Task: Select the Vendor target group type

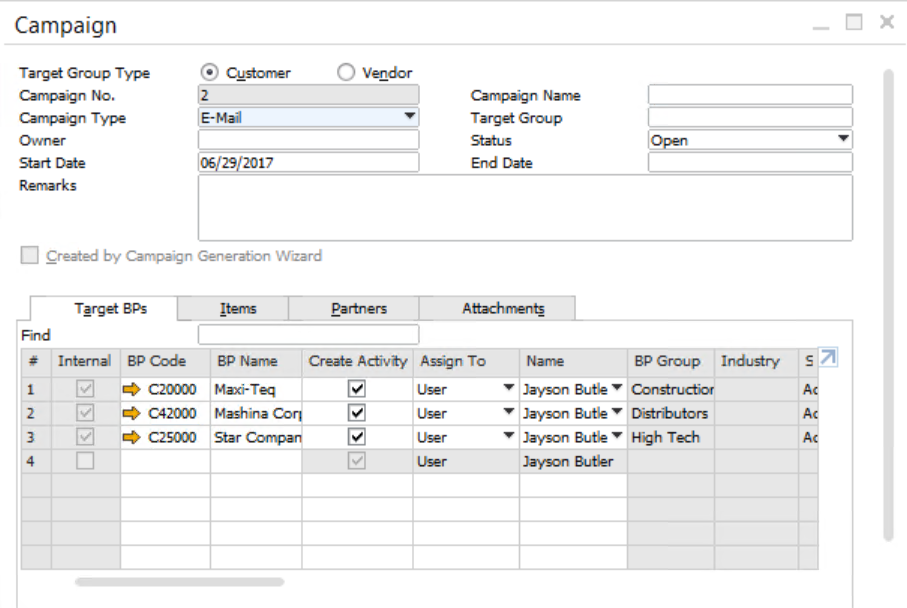Action: point(346,72)
